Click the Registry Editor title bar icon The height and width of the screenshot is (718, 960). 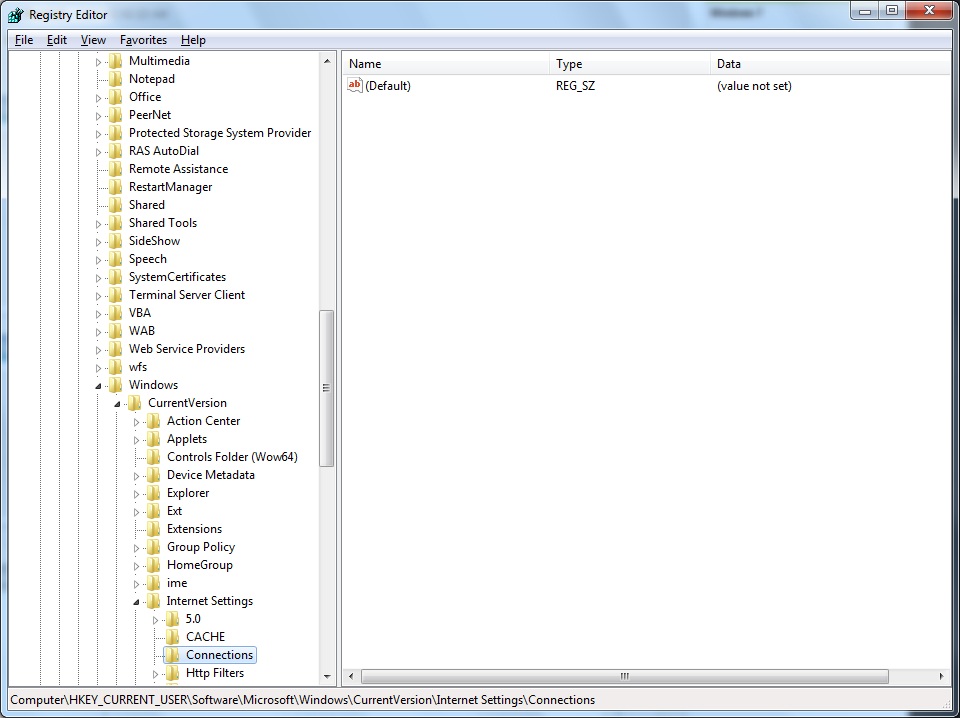point(16,15)
